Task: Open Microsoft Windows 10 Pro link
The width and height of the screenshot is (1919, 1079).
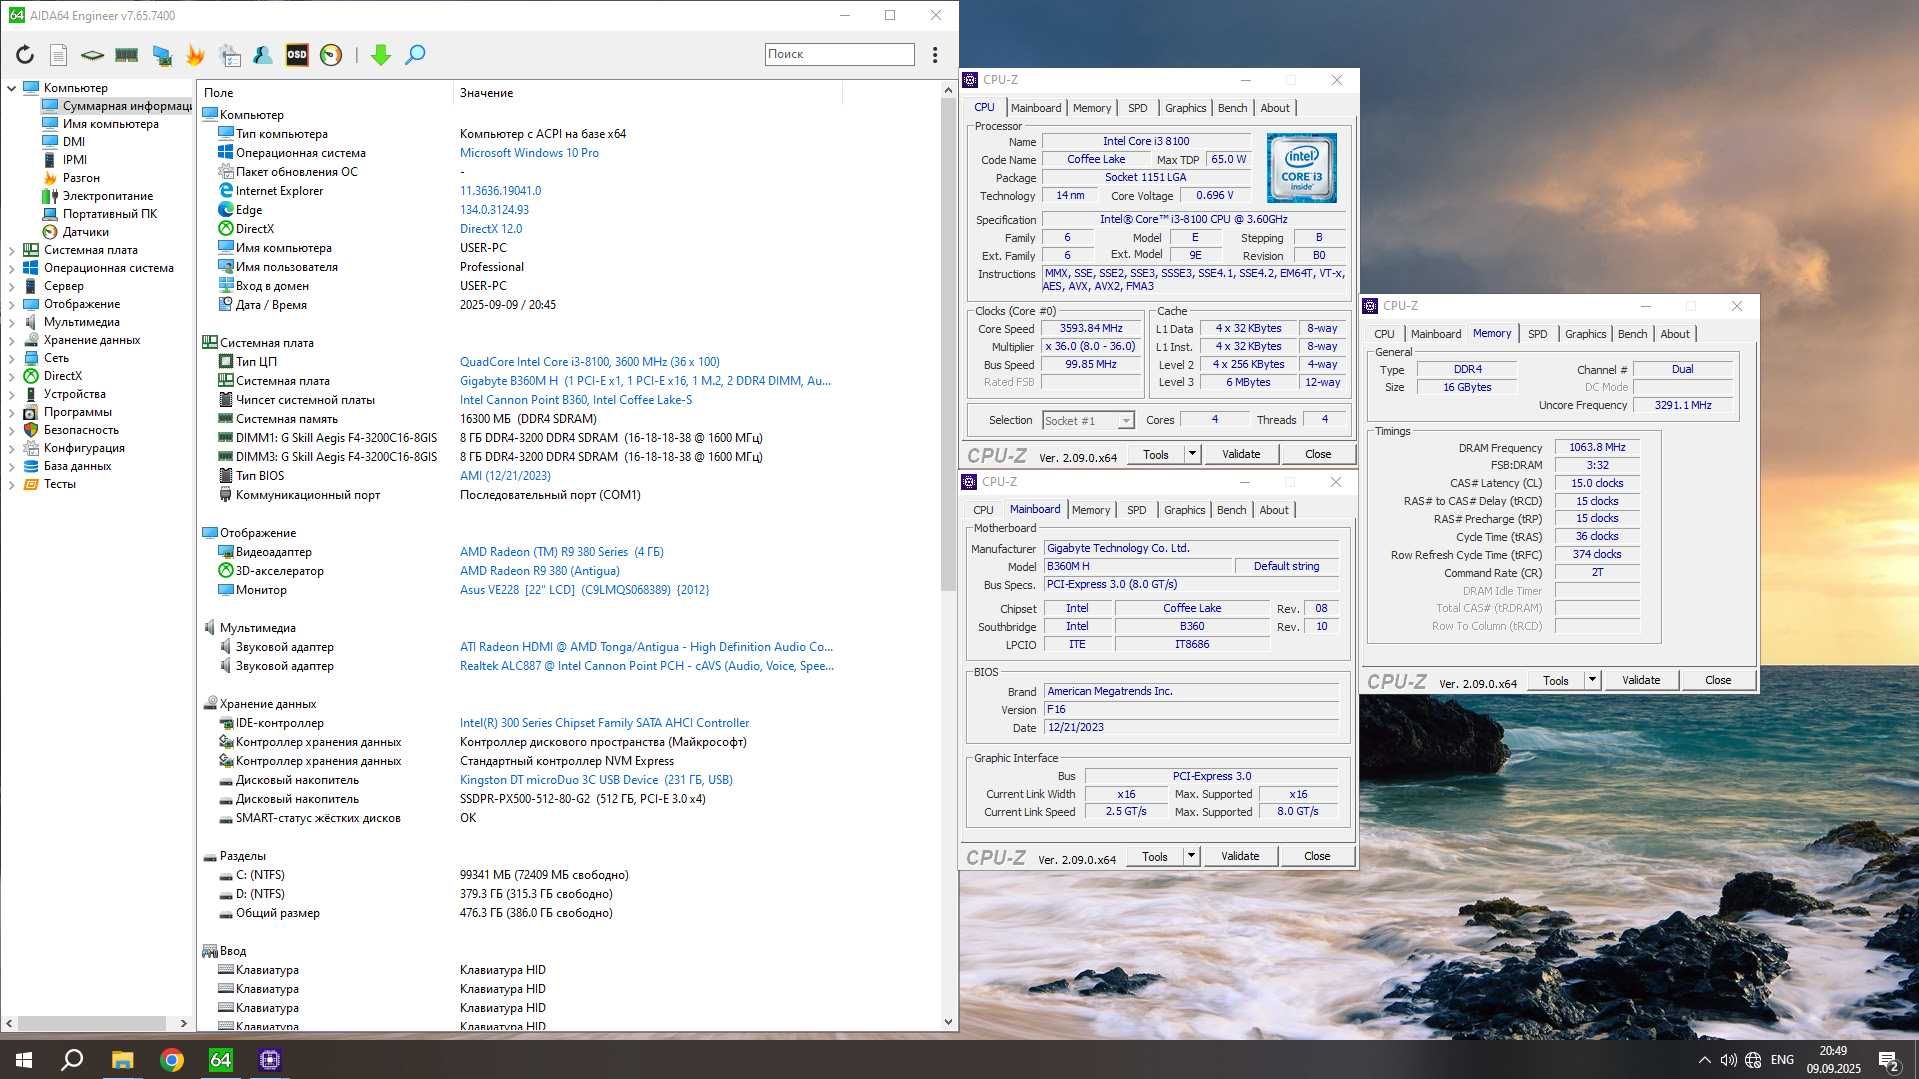Action: [x=529, y=153]
